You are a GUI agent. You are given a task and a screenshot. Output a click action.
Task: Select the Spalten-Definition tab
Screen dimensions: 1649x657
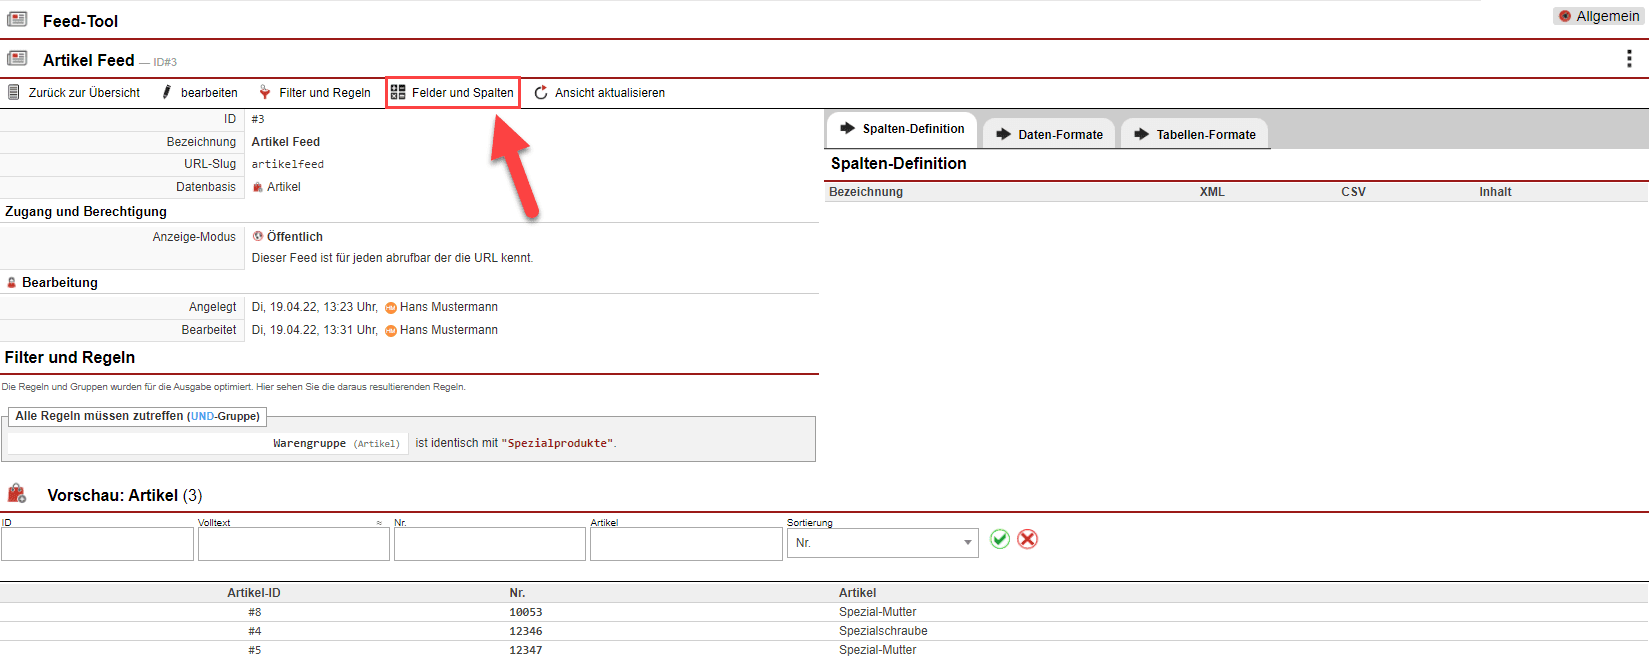click(902, 129)
